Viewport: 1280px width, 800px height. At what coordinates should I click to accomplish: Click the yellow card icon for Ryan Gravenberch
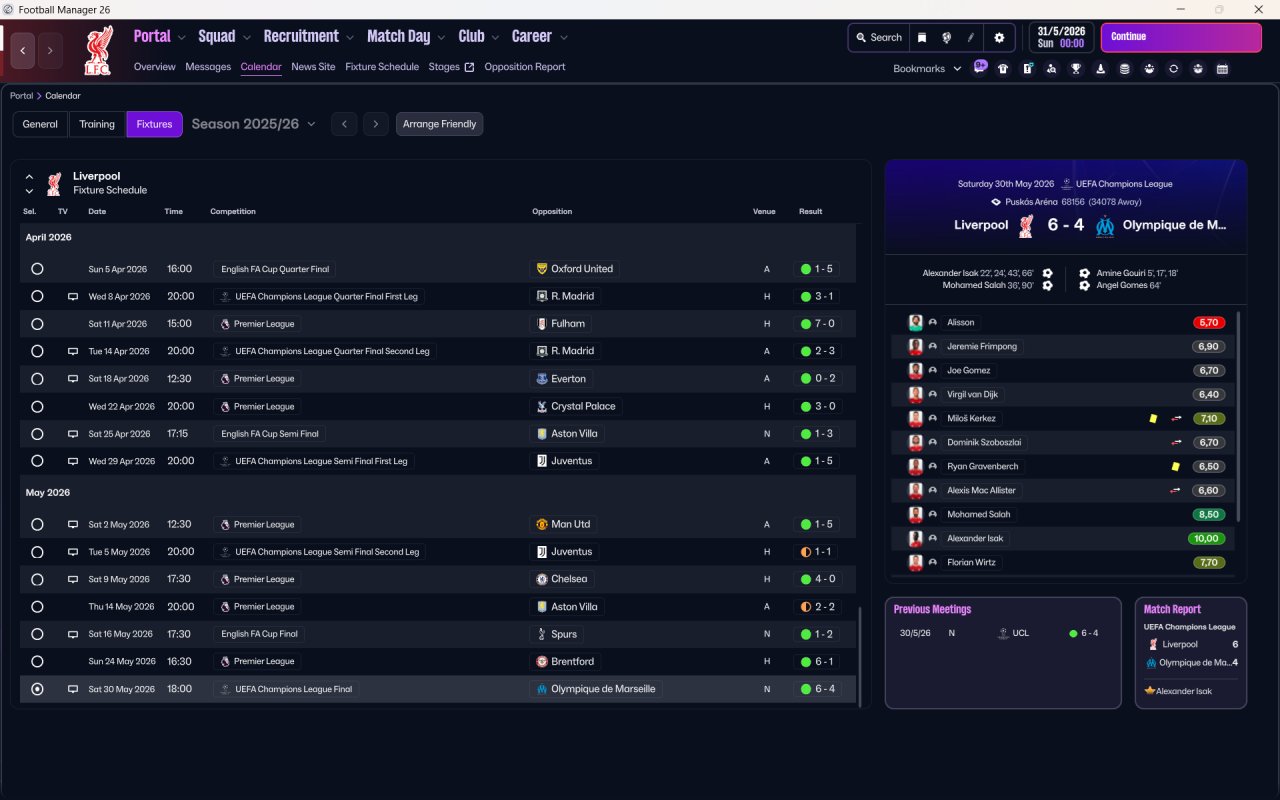pyautogui.click(x=1174, y=466)
